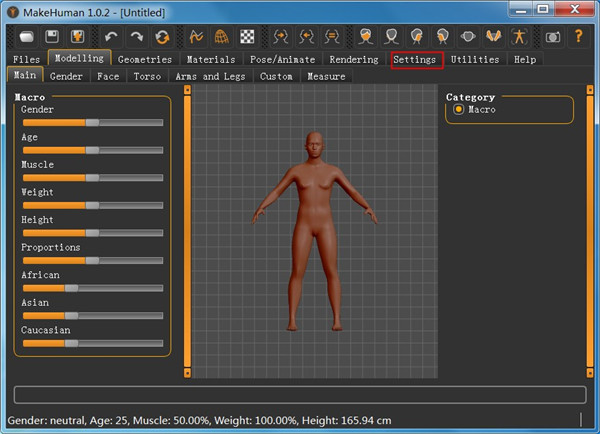600x434 pixels.
Task: Click the camera screenshot icon
Action: pyautogui.click(x=553, y=36)
